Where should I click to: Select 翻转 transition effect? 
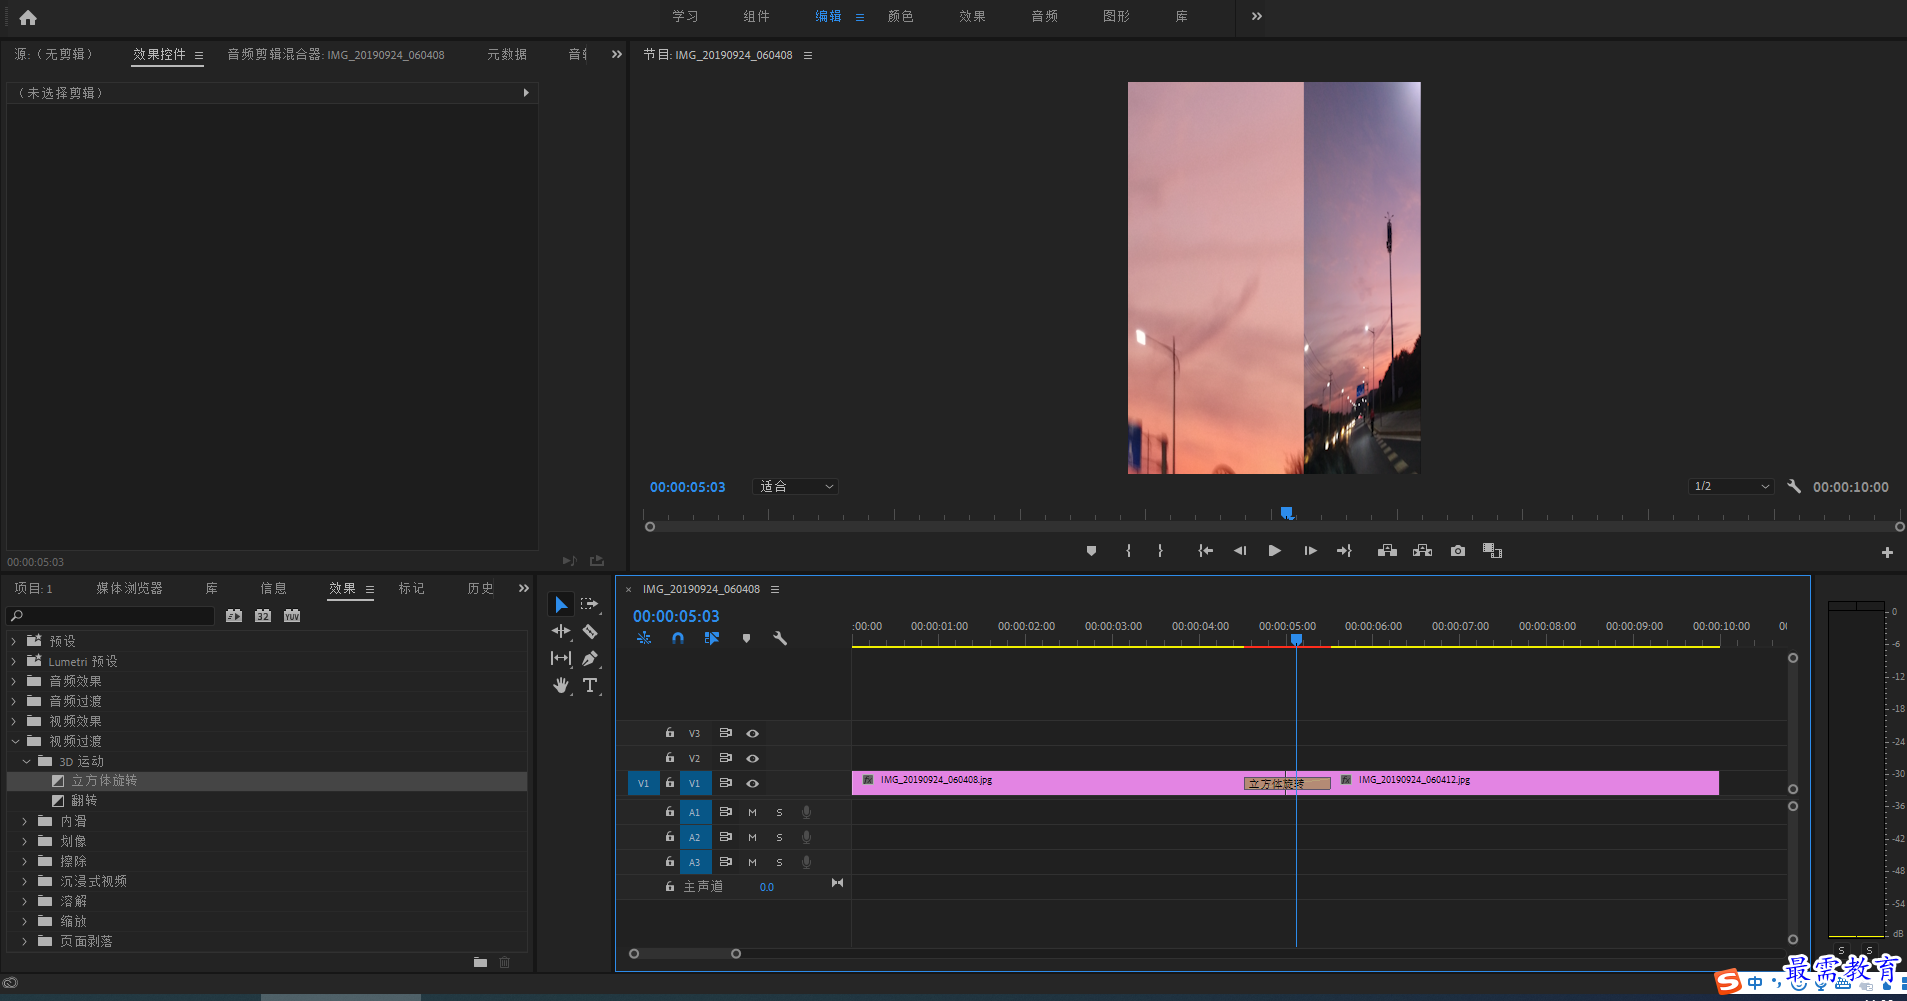tap(84, 801)
